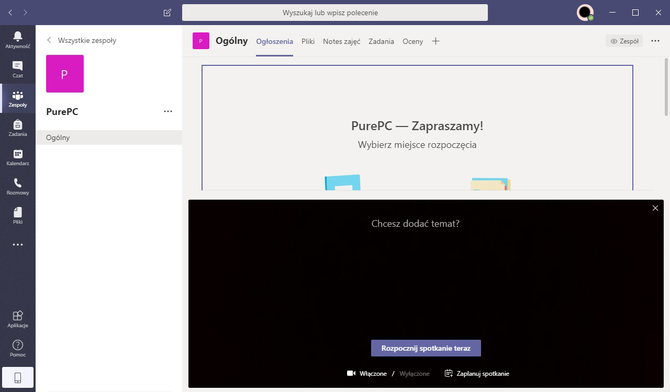This screenshot has width=670, height=392.
Task: Turn camera off with Wyłączone
Action: 414,374
